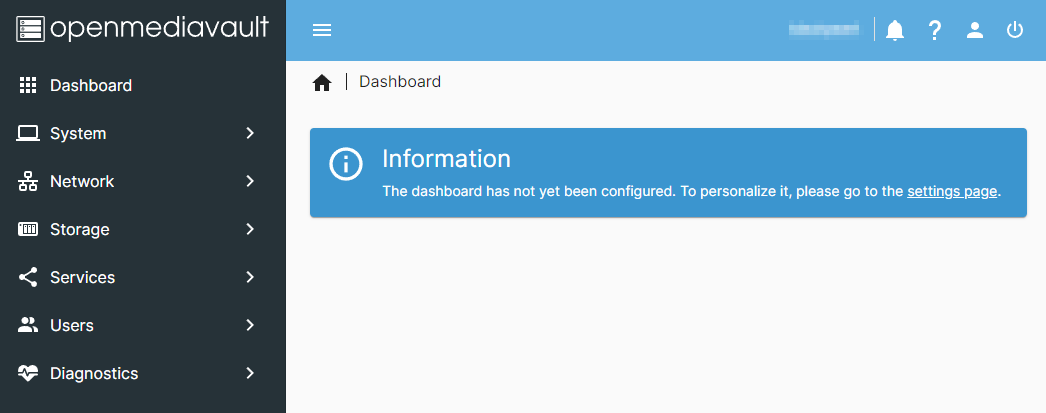This screenshot has width=1046, height=413.
Task: Click the home breadcrumb icon
Action: point(322,83)
